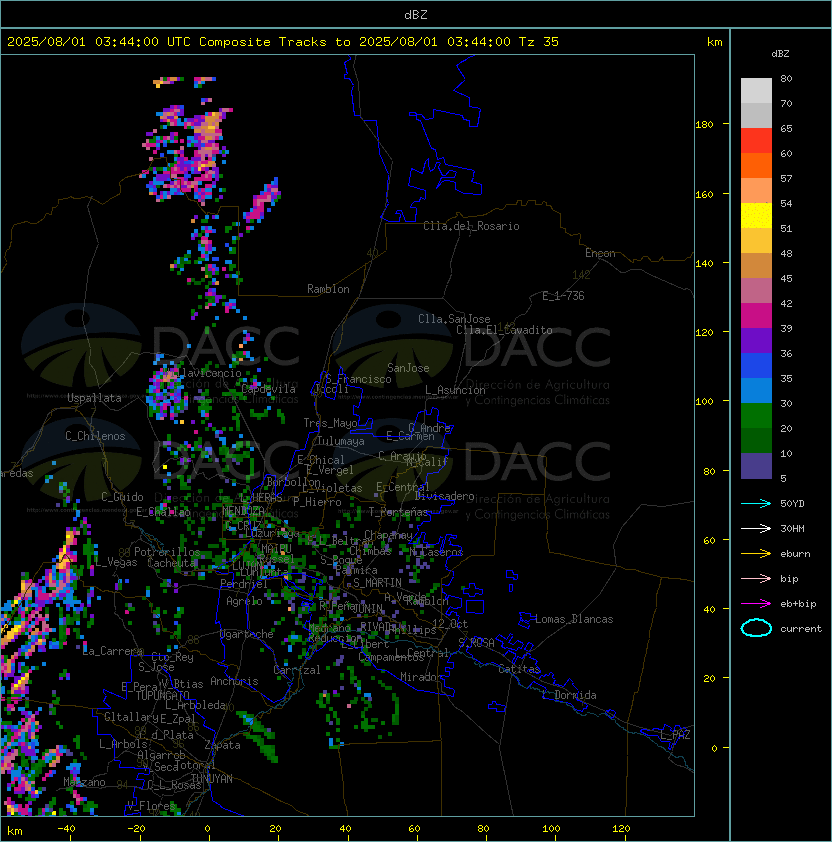Click the yellow eburn arrow in legend

pyautogui.click(x=756, y=554)
